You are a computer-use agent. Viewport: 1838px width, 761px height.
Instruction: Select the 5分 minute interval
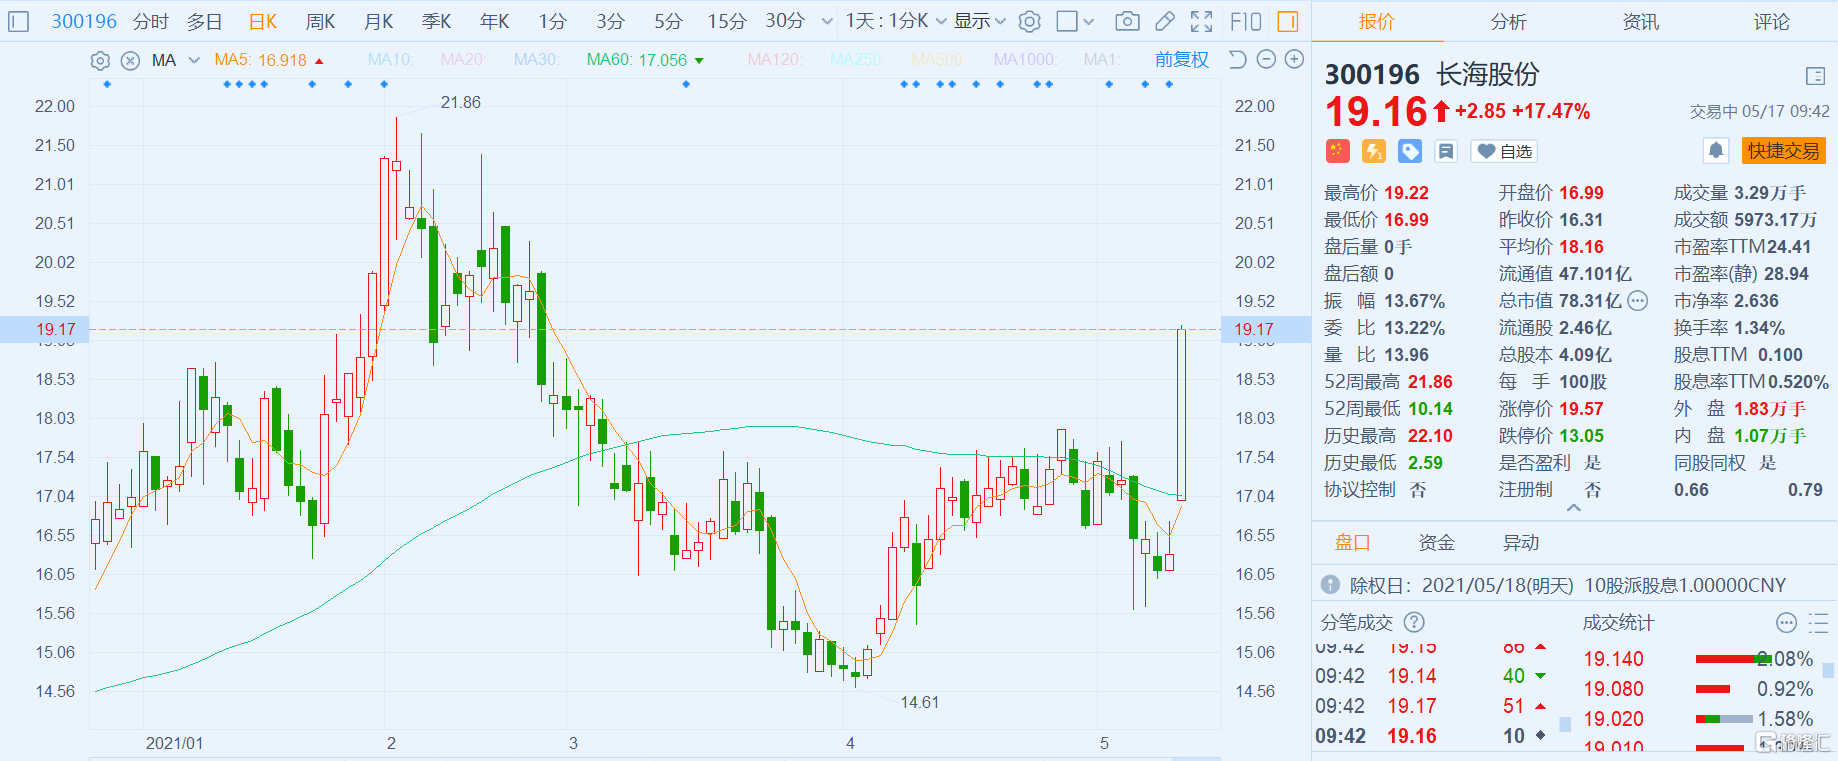[669, 21]
